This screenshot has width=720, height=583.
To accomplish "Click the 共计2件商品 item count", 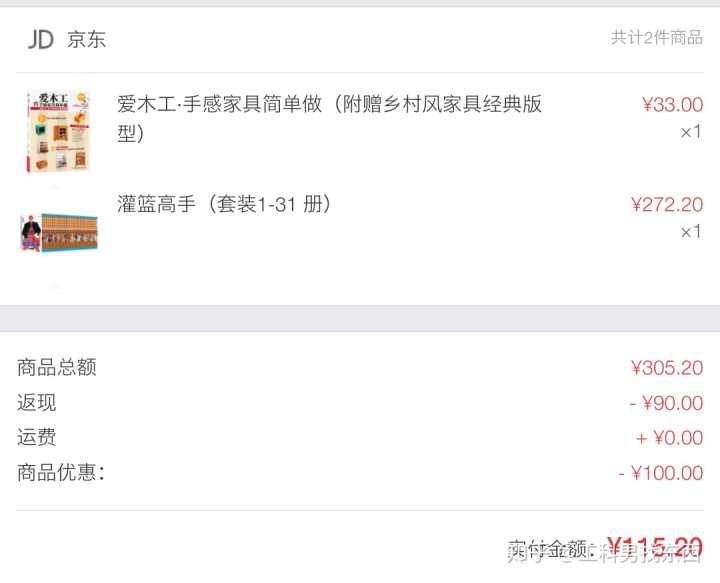I will 657,38.
